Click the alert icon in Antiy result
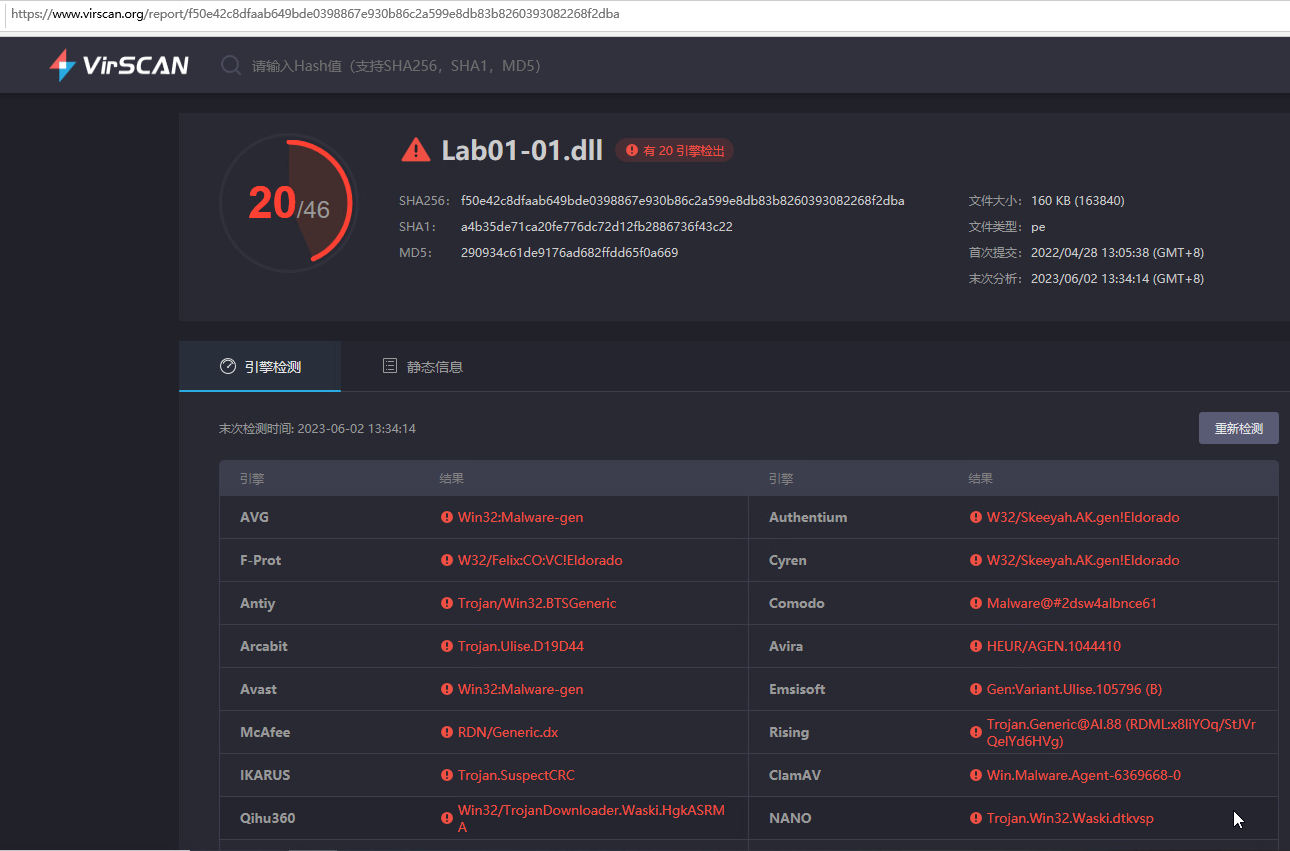Viewport: 1290px width, 851px height. (x=447, y=604)
